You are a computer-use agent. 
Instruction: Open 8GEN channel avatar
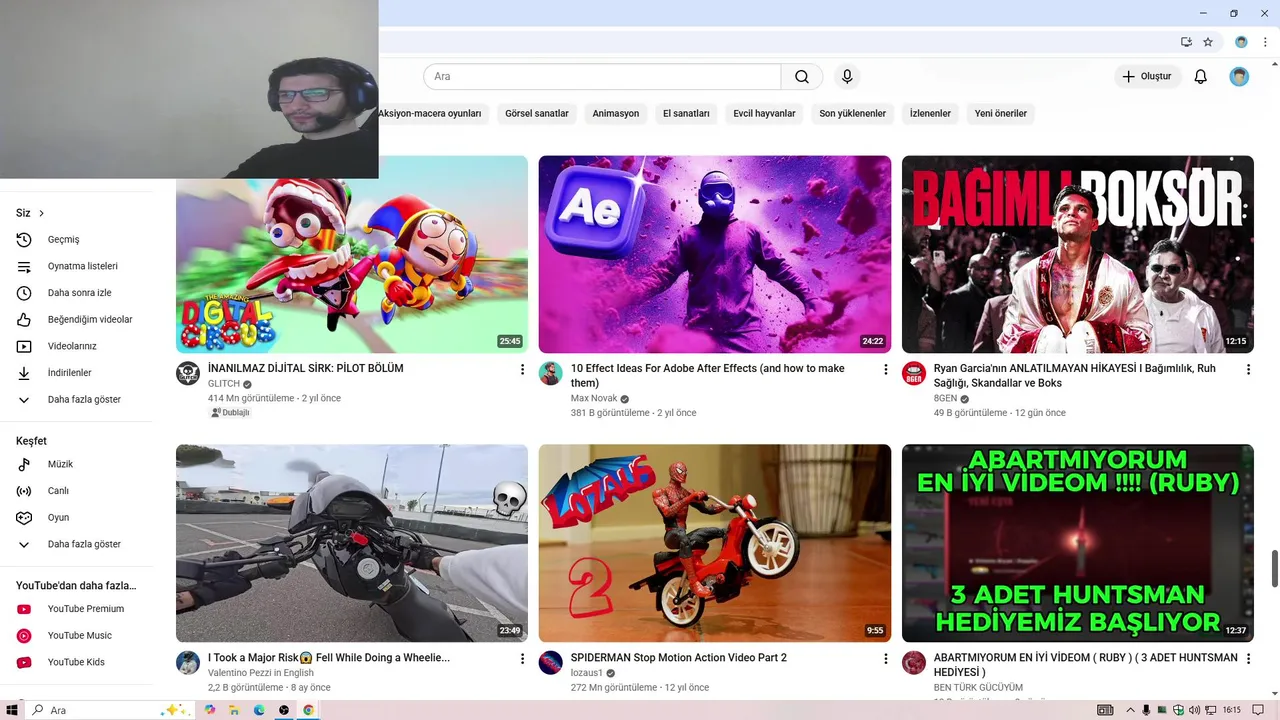pyautogui.click(x=914, y=374)
